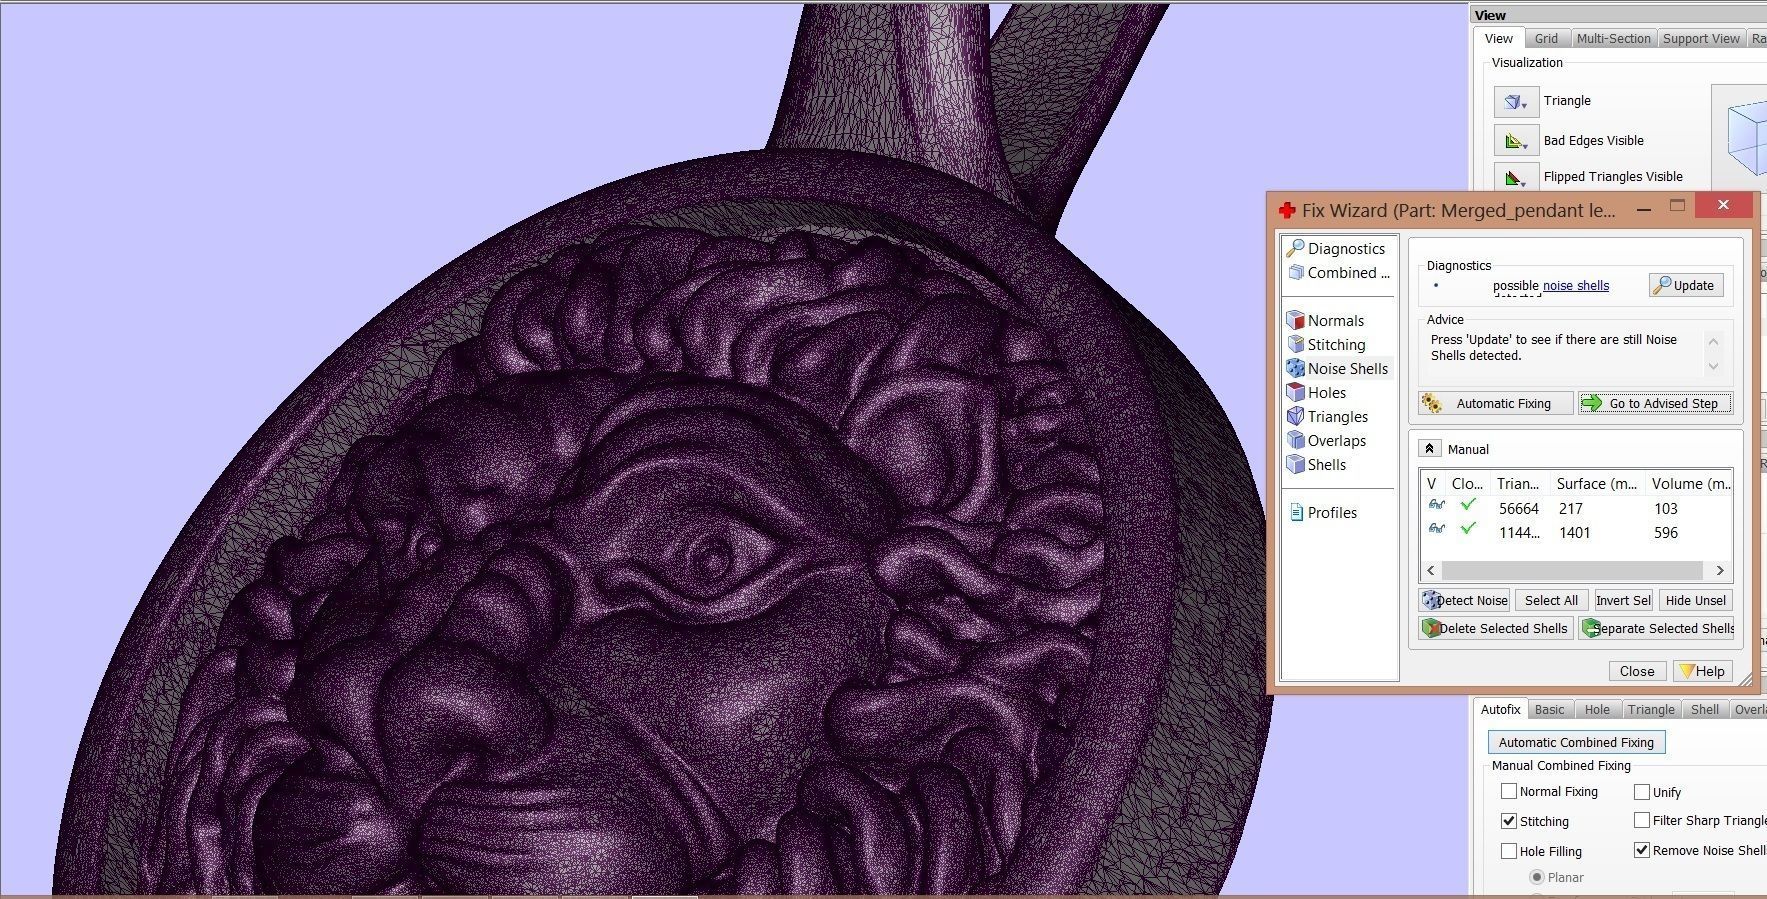Image resolution: width=1767 pixels, height=899 pixels.
Task: Open Profiles in Fix Wizard sidebar
Action: [x=1322, y=512]
